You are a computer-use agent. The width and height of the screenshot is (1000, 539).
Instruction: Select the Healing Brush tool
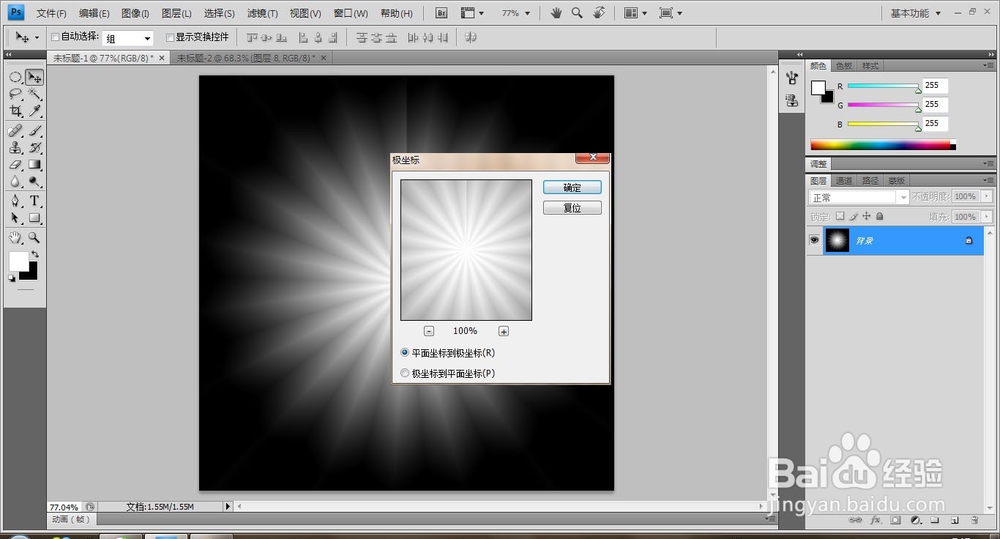coord(16,131)
